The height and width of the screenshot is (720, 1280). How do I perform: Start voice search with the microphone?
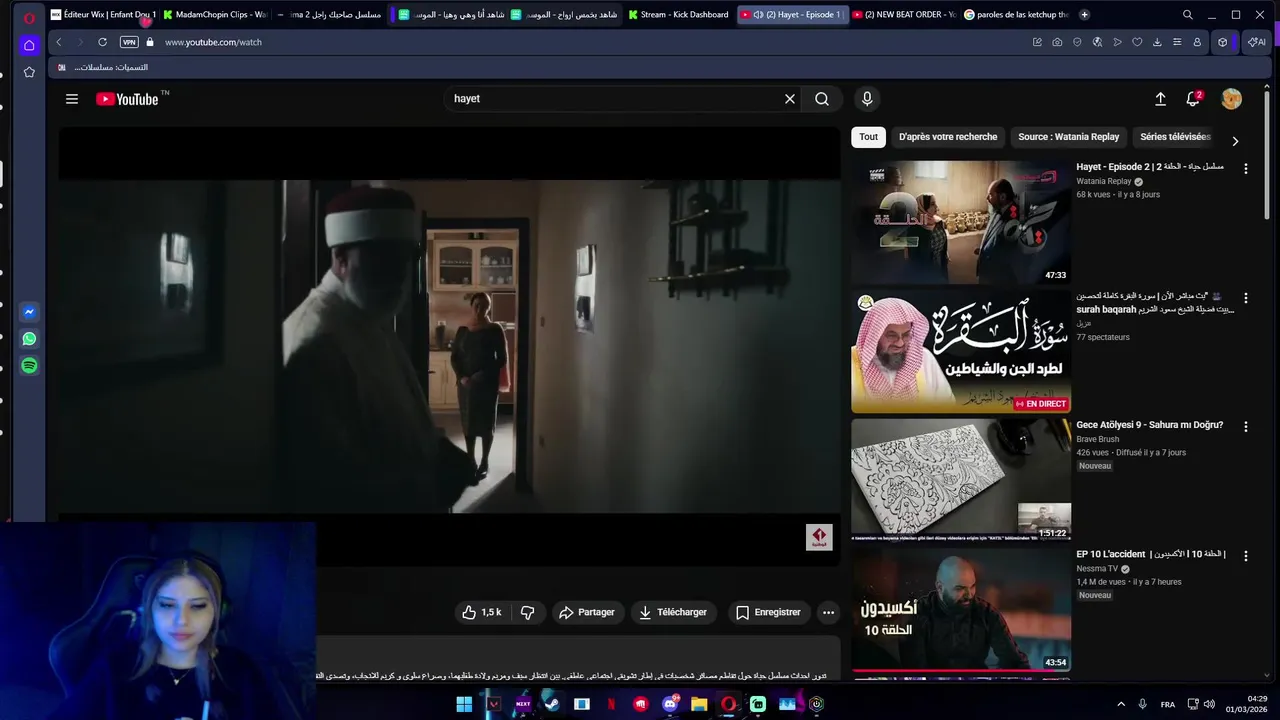867,99
